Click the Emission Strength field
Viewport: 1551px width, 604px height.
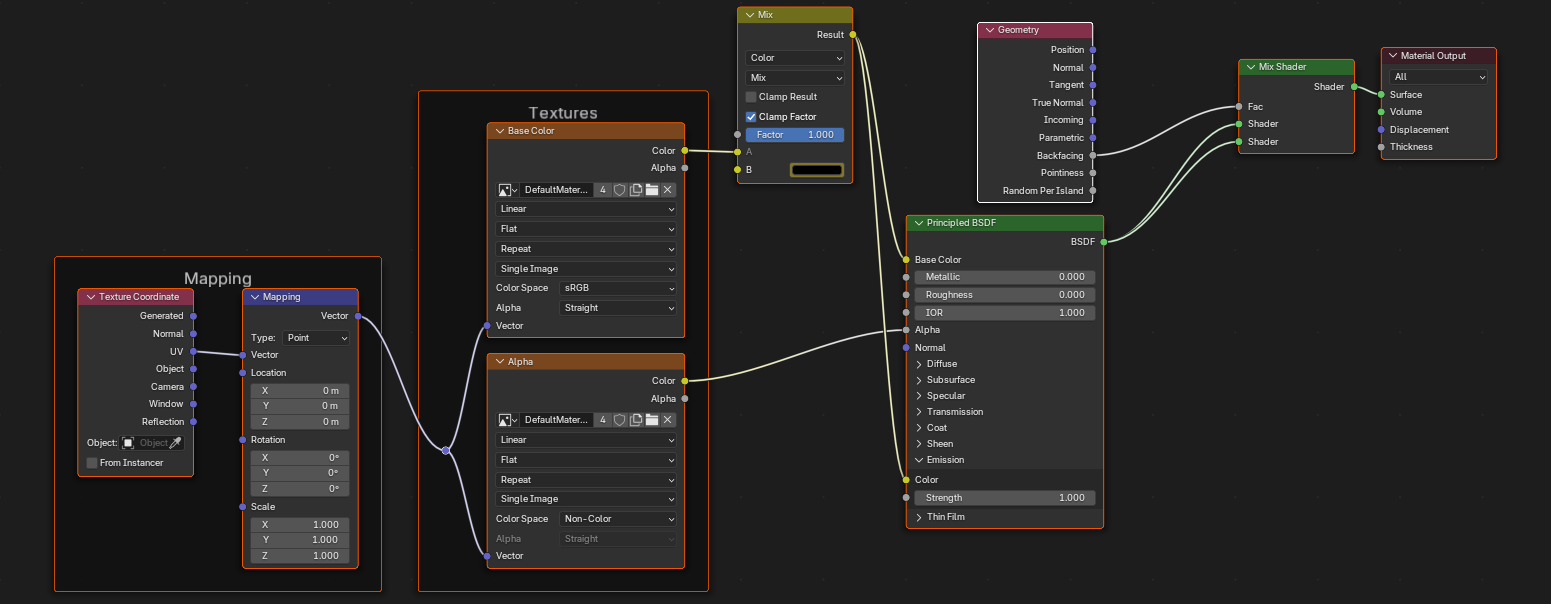coord(1005,498)
